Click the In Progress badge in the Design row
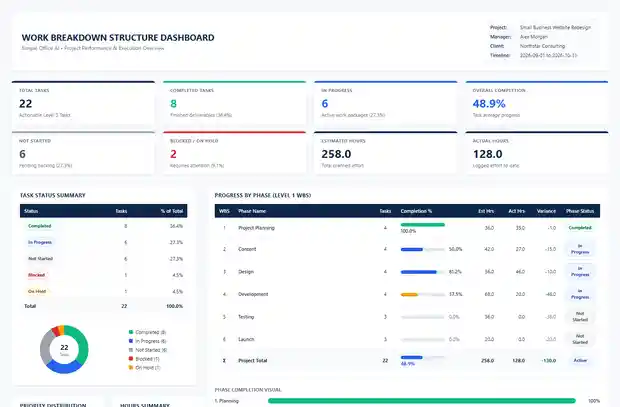 (580, 271)
